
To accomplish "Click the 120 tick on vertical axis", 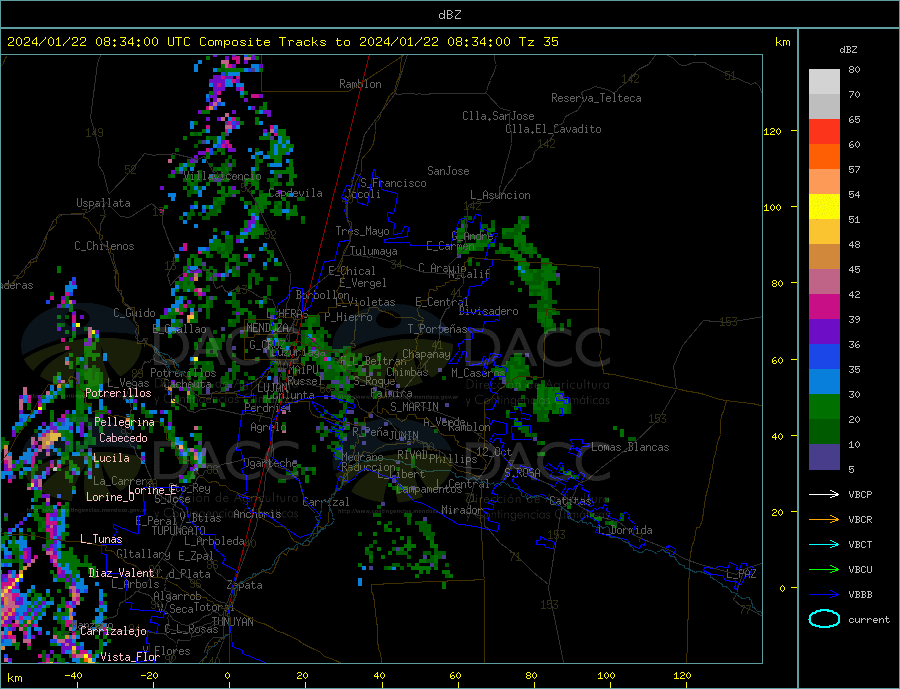I will (x=772, y=131).
